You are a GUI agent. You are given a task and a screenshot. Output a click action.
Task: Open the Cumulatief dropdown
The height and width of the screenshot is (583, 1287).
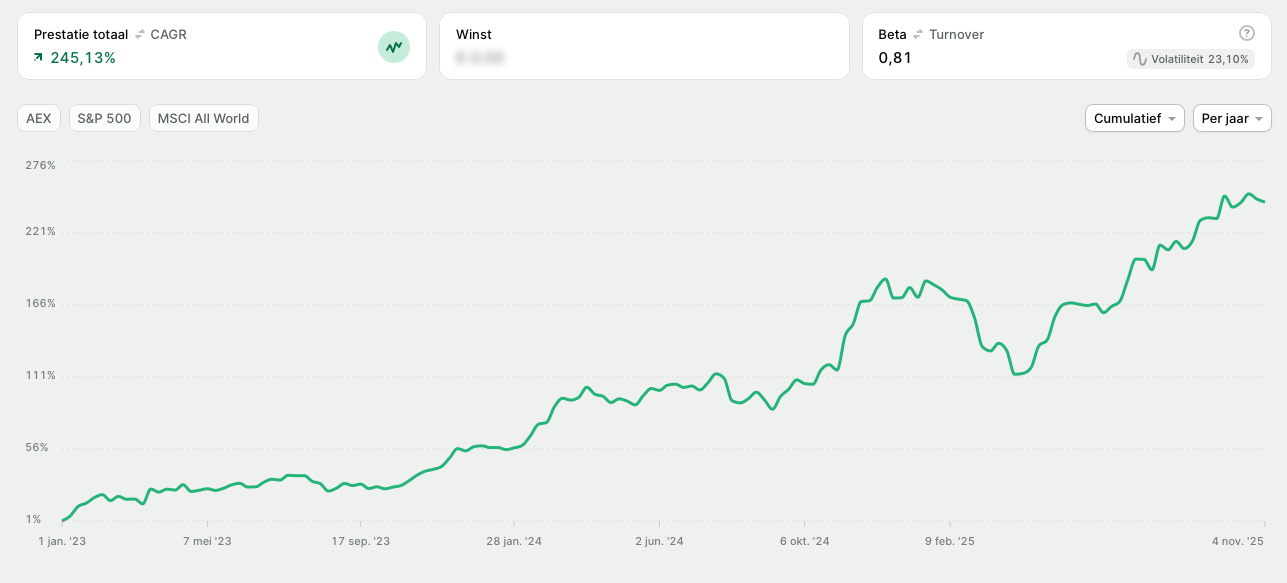(x=1134, y=118)
